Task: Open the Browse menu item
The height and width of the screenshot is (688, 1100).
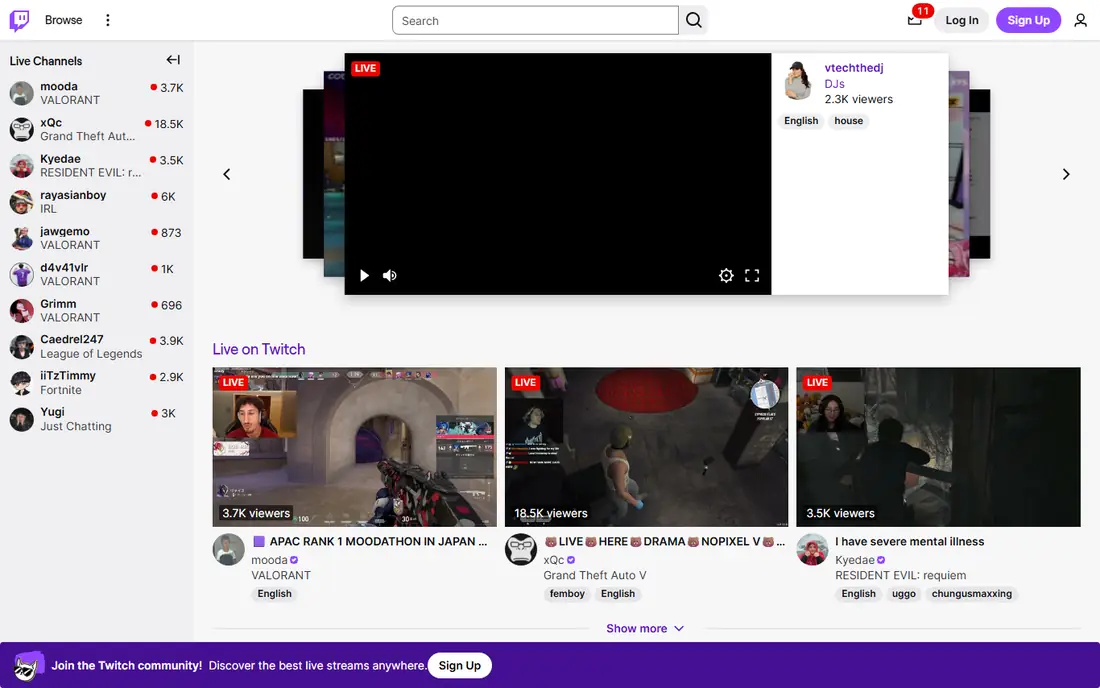Action: 63,20
